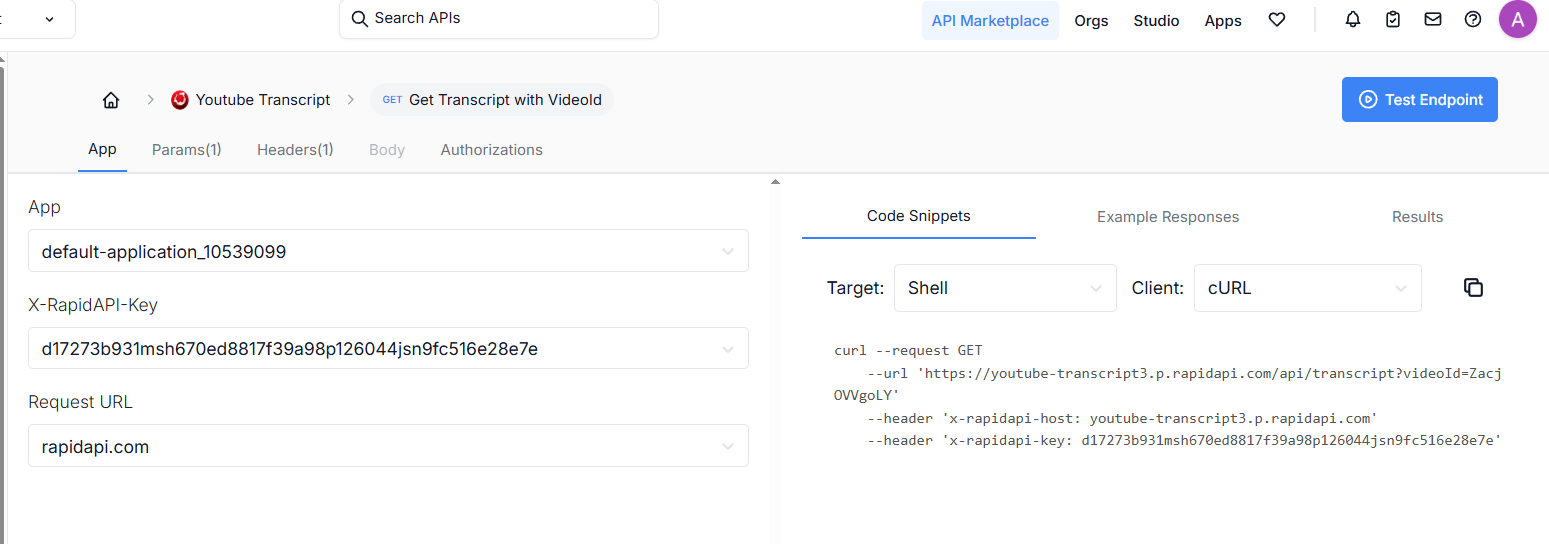1549x544 pixels.
Task: Switch to the Params(1) tab
Action: 187,150
